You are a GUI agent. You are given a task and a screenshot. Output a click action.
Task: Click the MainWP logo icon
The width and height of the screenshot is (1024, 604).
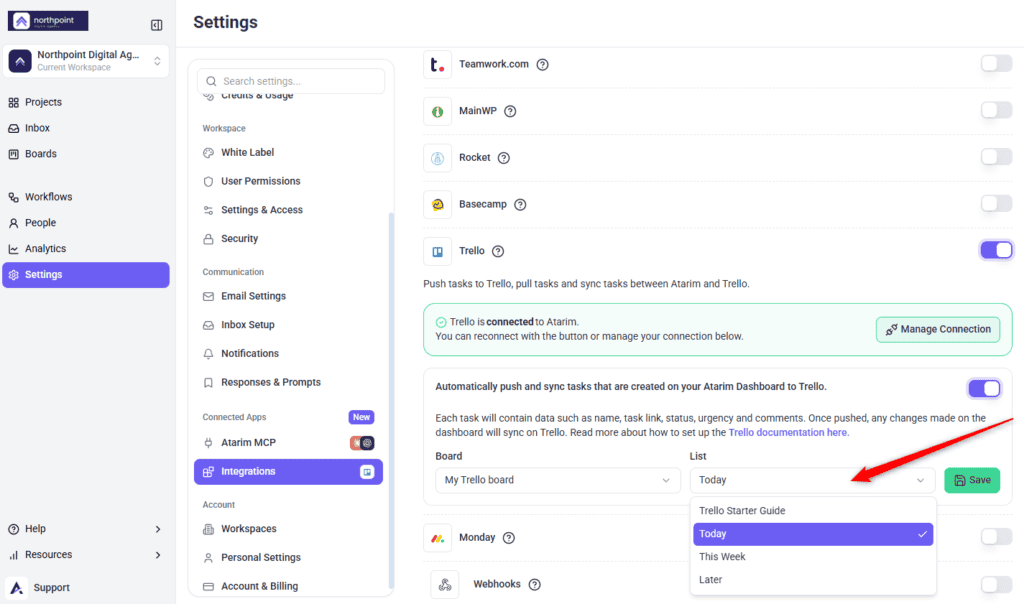click(438, 112)
